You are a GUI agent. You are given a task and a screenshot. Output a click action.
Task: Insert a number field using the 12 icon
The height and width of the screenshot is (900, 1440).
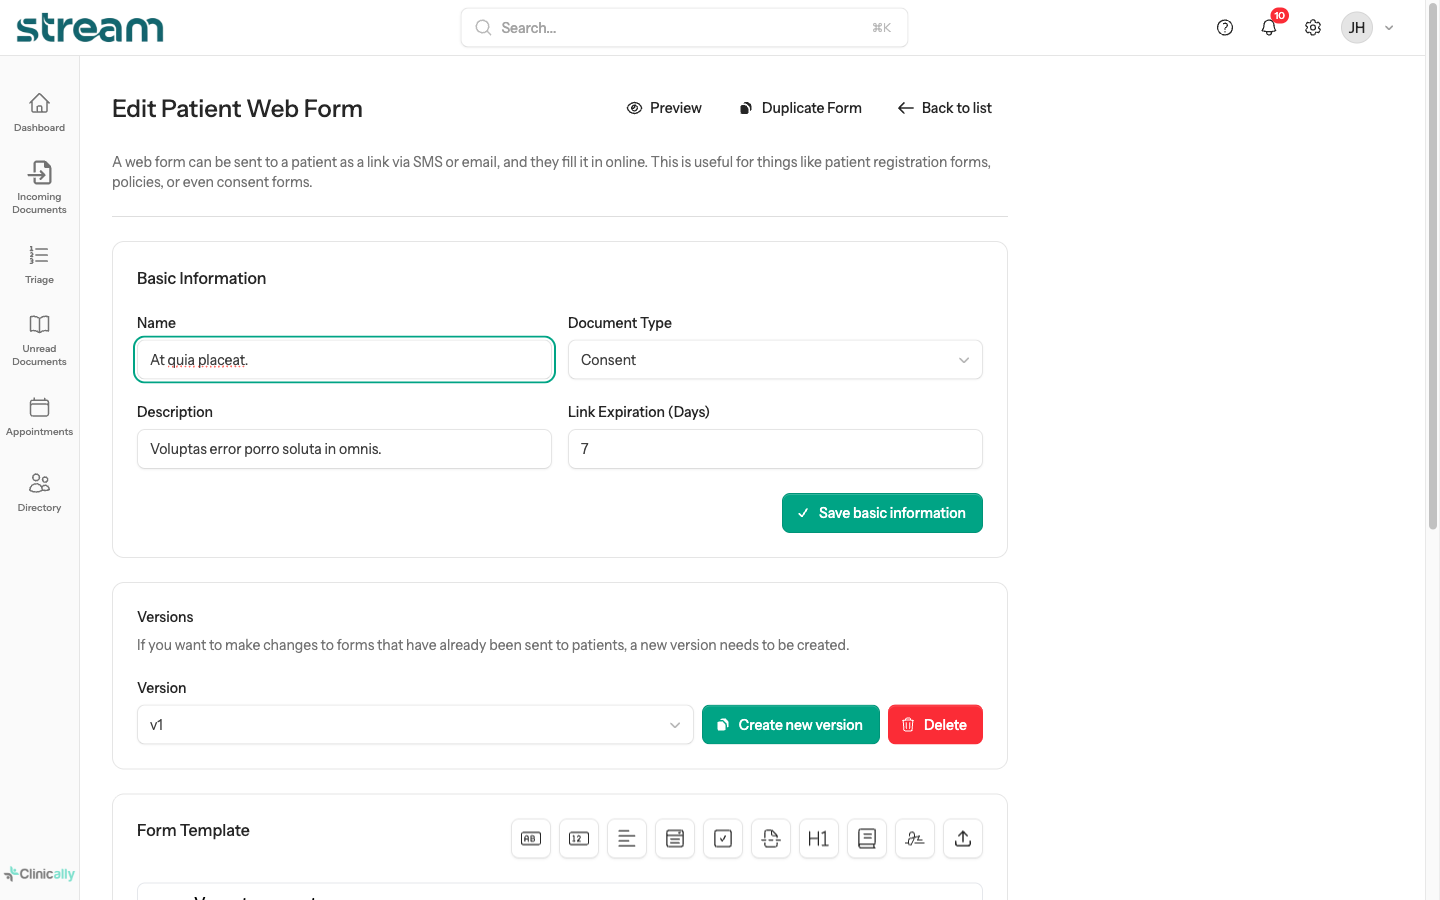point(579,838)
